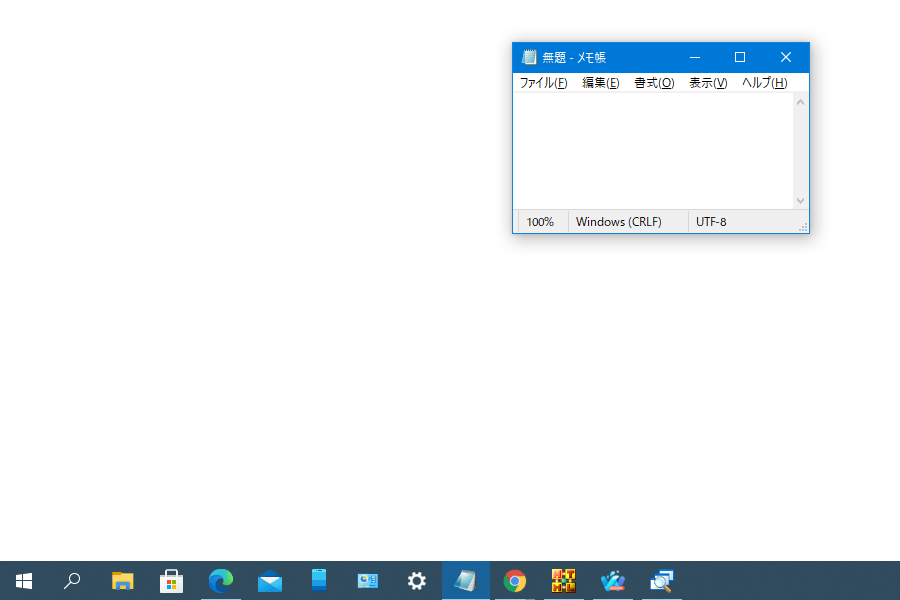900x600 pixels.
Task: Open Settings gear from the taskbar
Action: pyautogui.click(x=417, y=581)
